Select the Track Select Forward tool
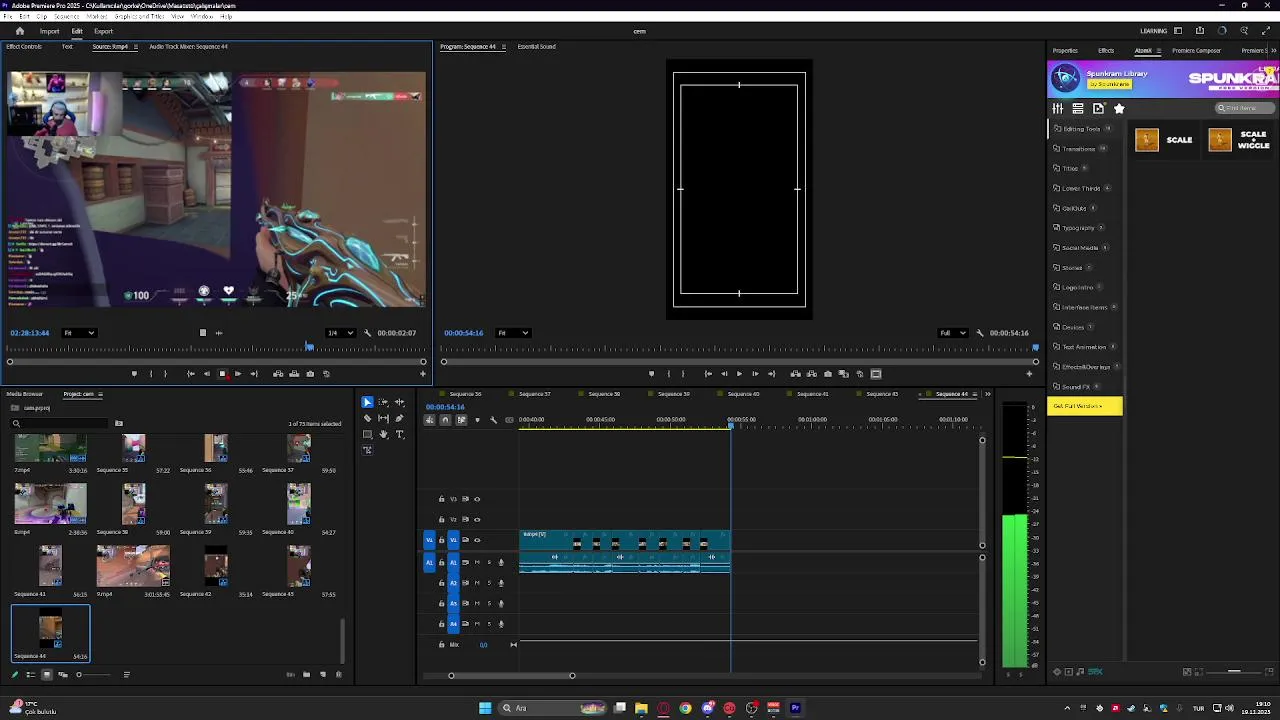1280x720 pixels. pyautogui.click(x=383, y=402)
